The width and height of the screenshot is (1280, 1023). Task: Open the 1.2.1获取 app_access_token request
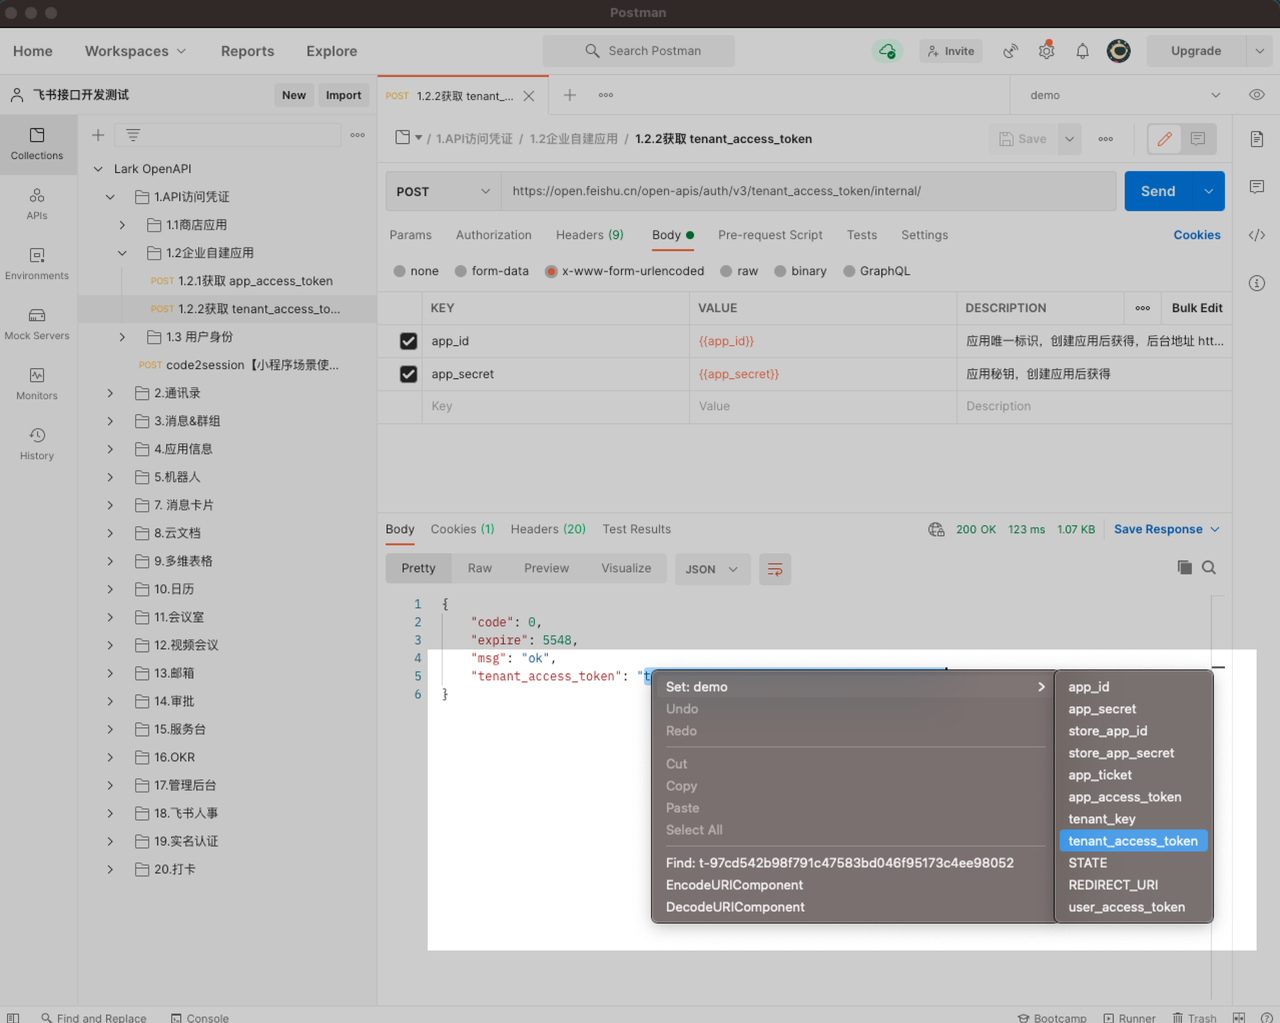(x=254, y=281)
